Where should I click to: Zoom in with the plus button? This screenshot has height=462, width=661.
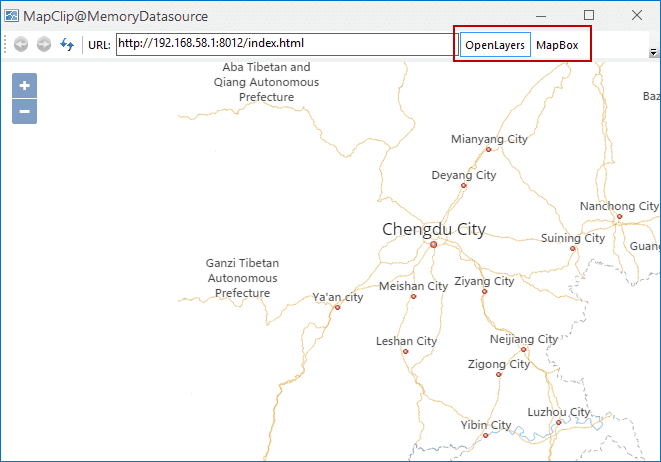pos(24,86)
